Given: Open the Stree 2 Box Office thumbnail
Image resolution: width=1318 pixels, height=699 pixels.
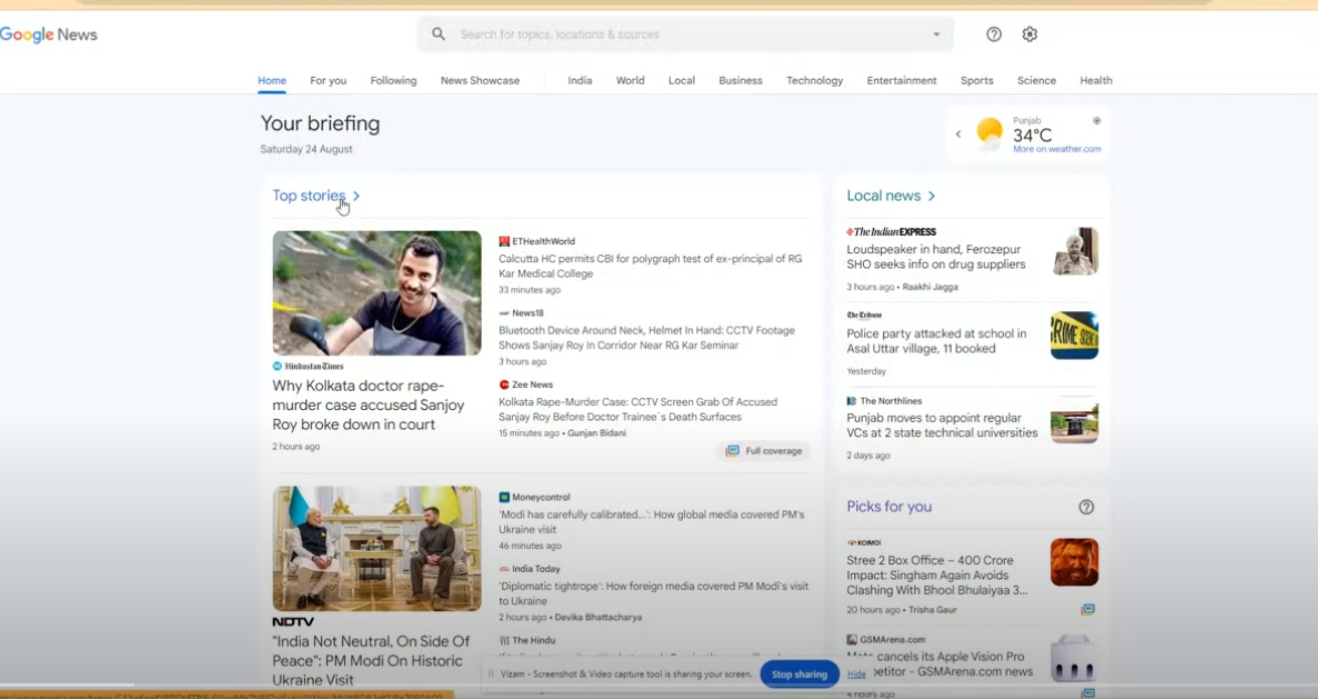Looking at the screenshot, I should coord(1075,562).
